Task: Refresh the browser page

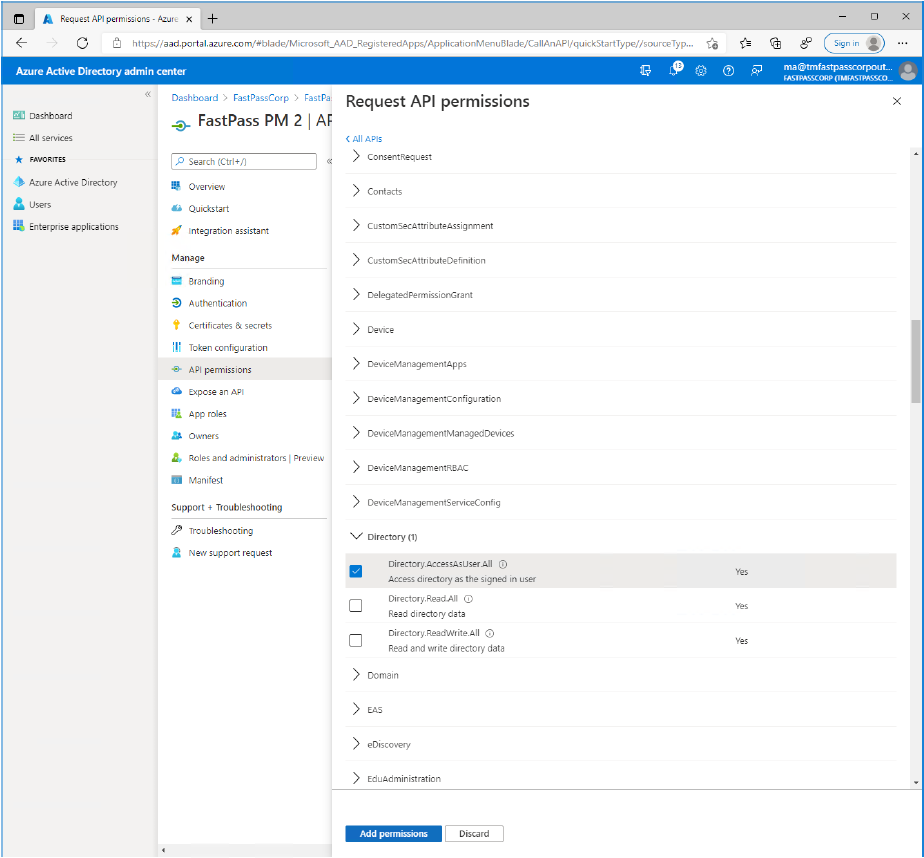Action: coord(83,43)
